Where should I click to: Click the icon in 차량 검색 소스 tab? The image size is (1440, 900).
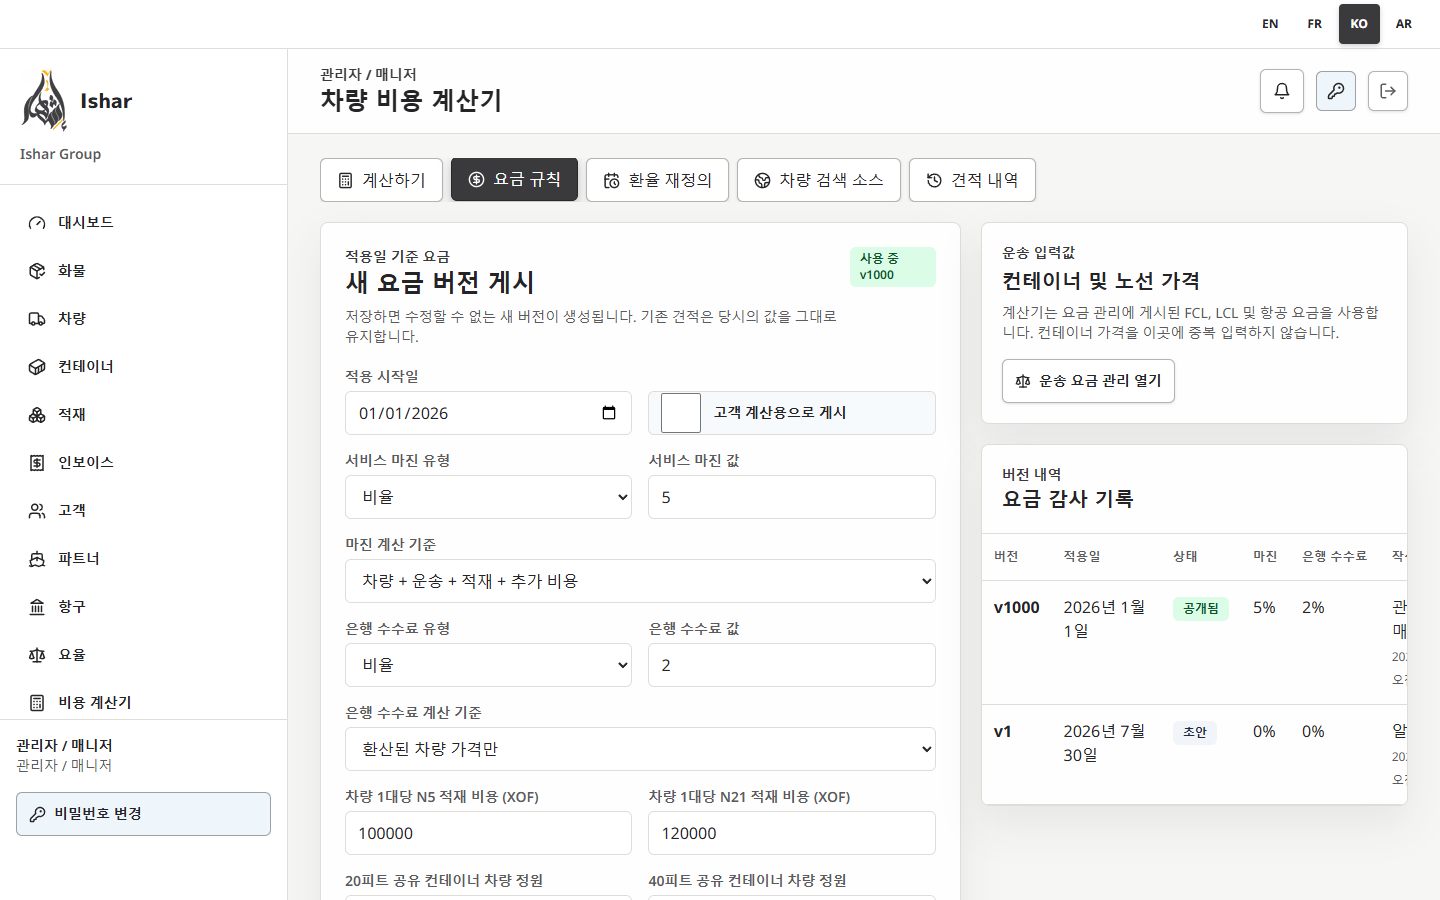click(762, 180)
